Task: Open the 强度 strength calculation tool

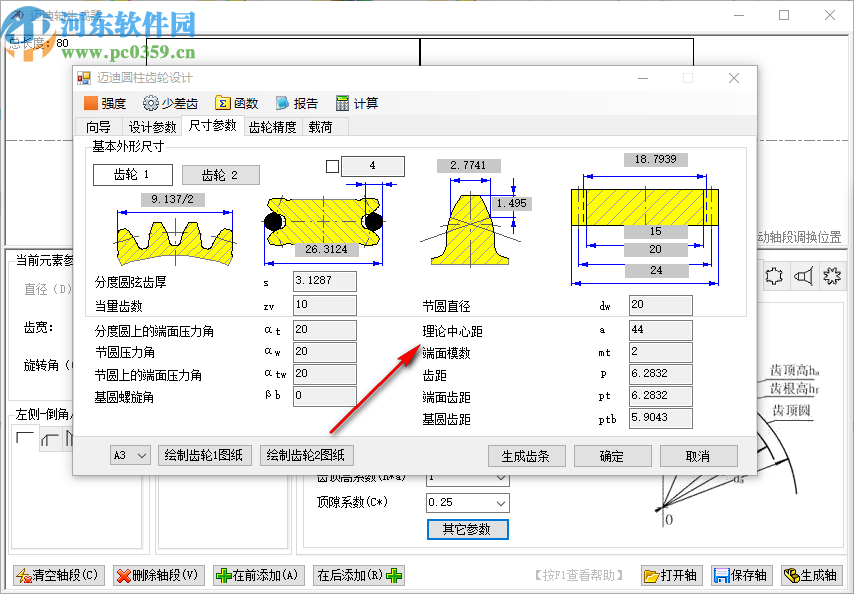Action: pyautogui.click(x=104, y=102)
